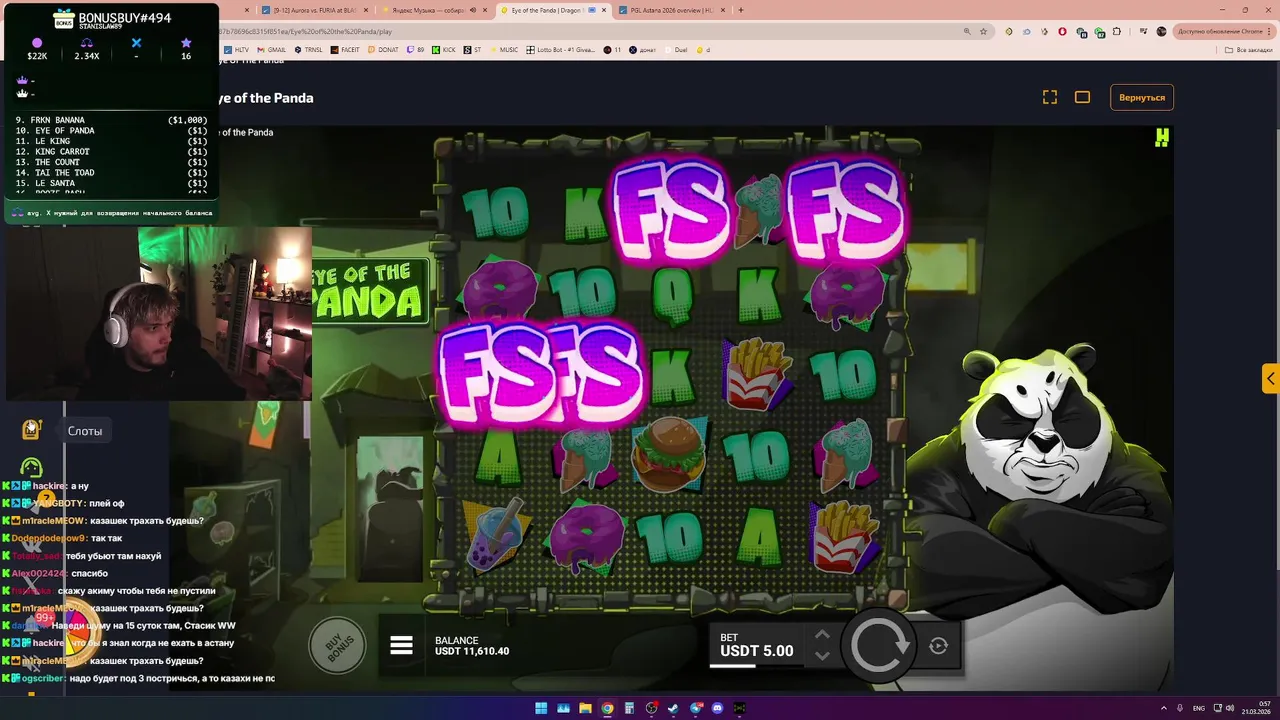Enter fullscreen mode for the game
The image size is (1280, 720).
coord(1050,97)
